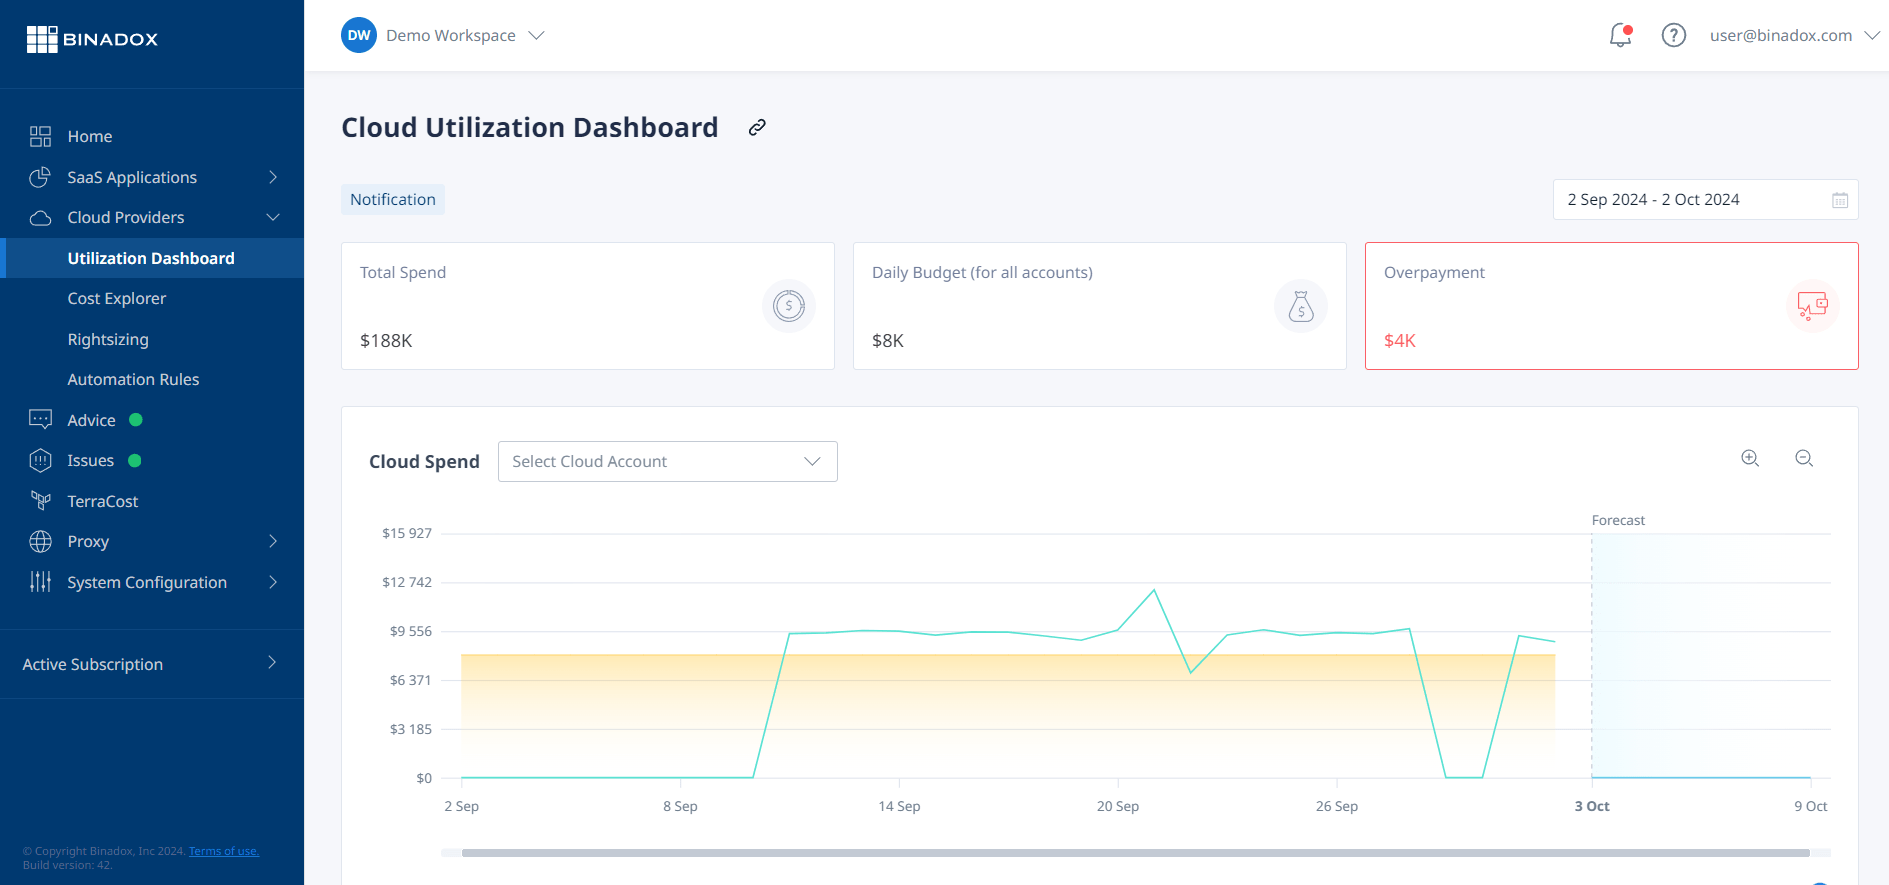Open the notifications bell
The height and width of the screenshot is (885, 1889).
click(1620, 36)
